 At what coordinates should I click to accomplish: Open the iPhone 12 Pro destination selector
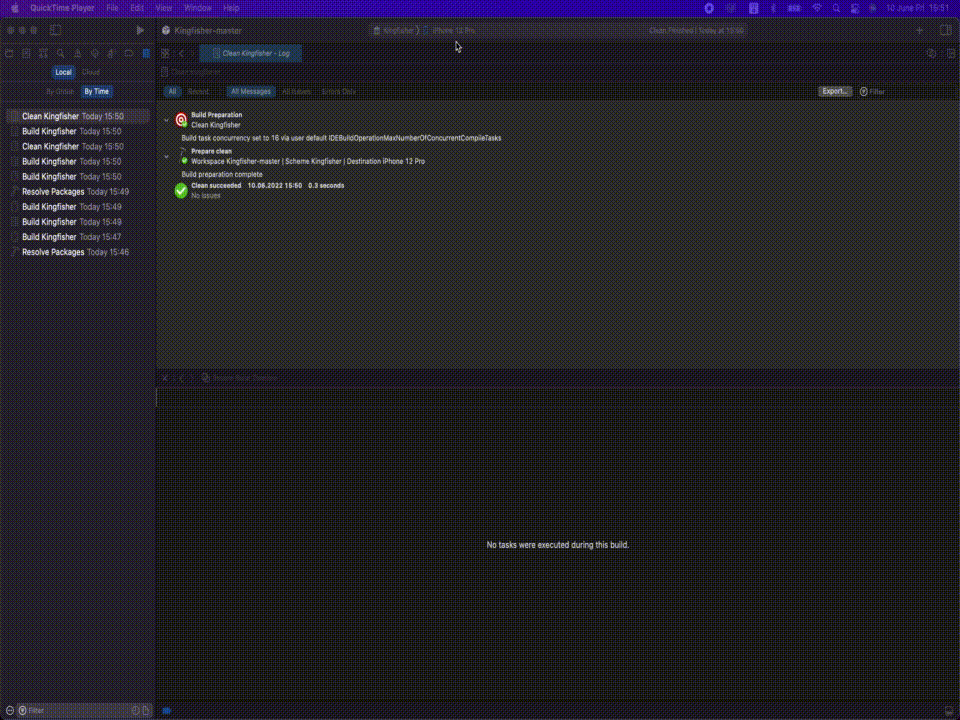click(449, 30)
